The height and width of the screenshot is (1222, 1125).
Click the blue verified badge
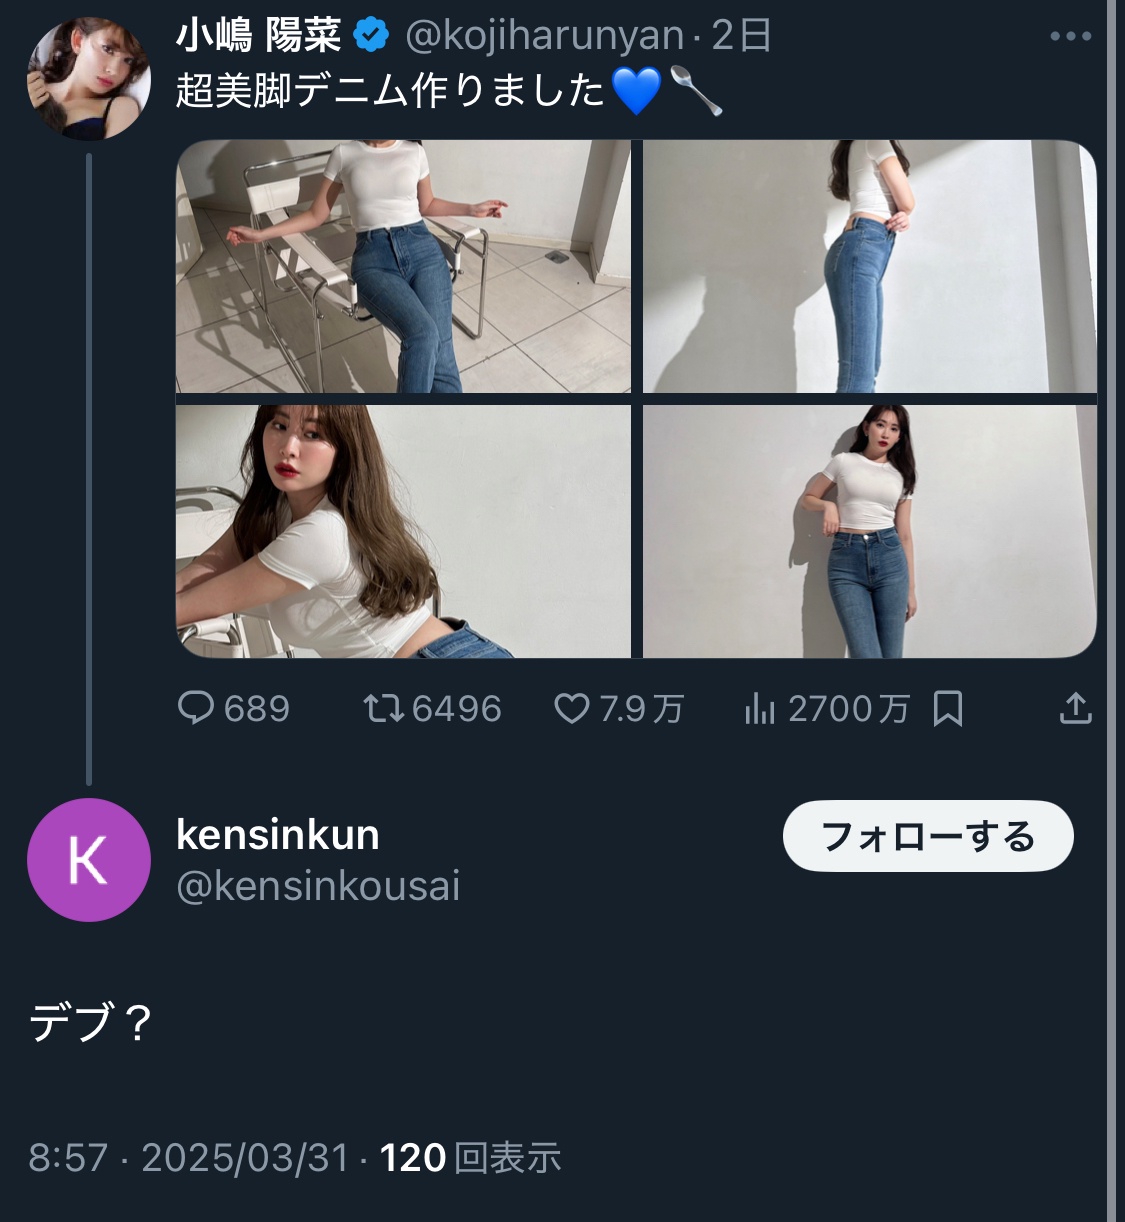[372, 36]
